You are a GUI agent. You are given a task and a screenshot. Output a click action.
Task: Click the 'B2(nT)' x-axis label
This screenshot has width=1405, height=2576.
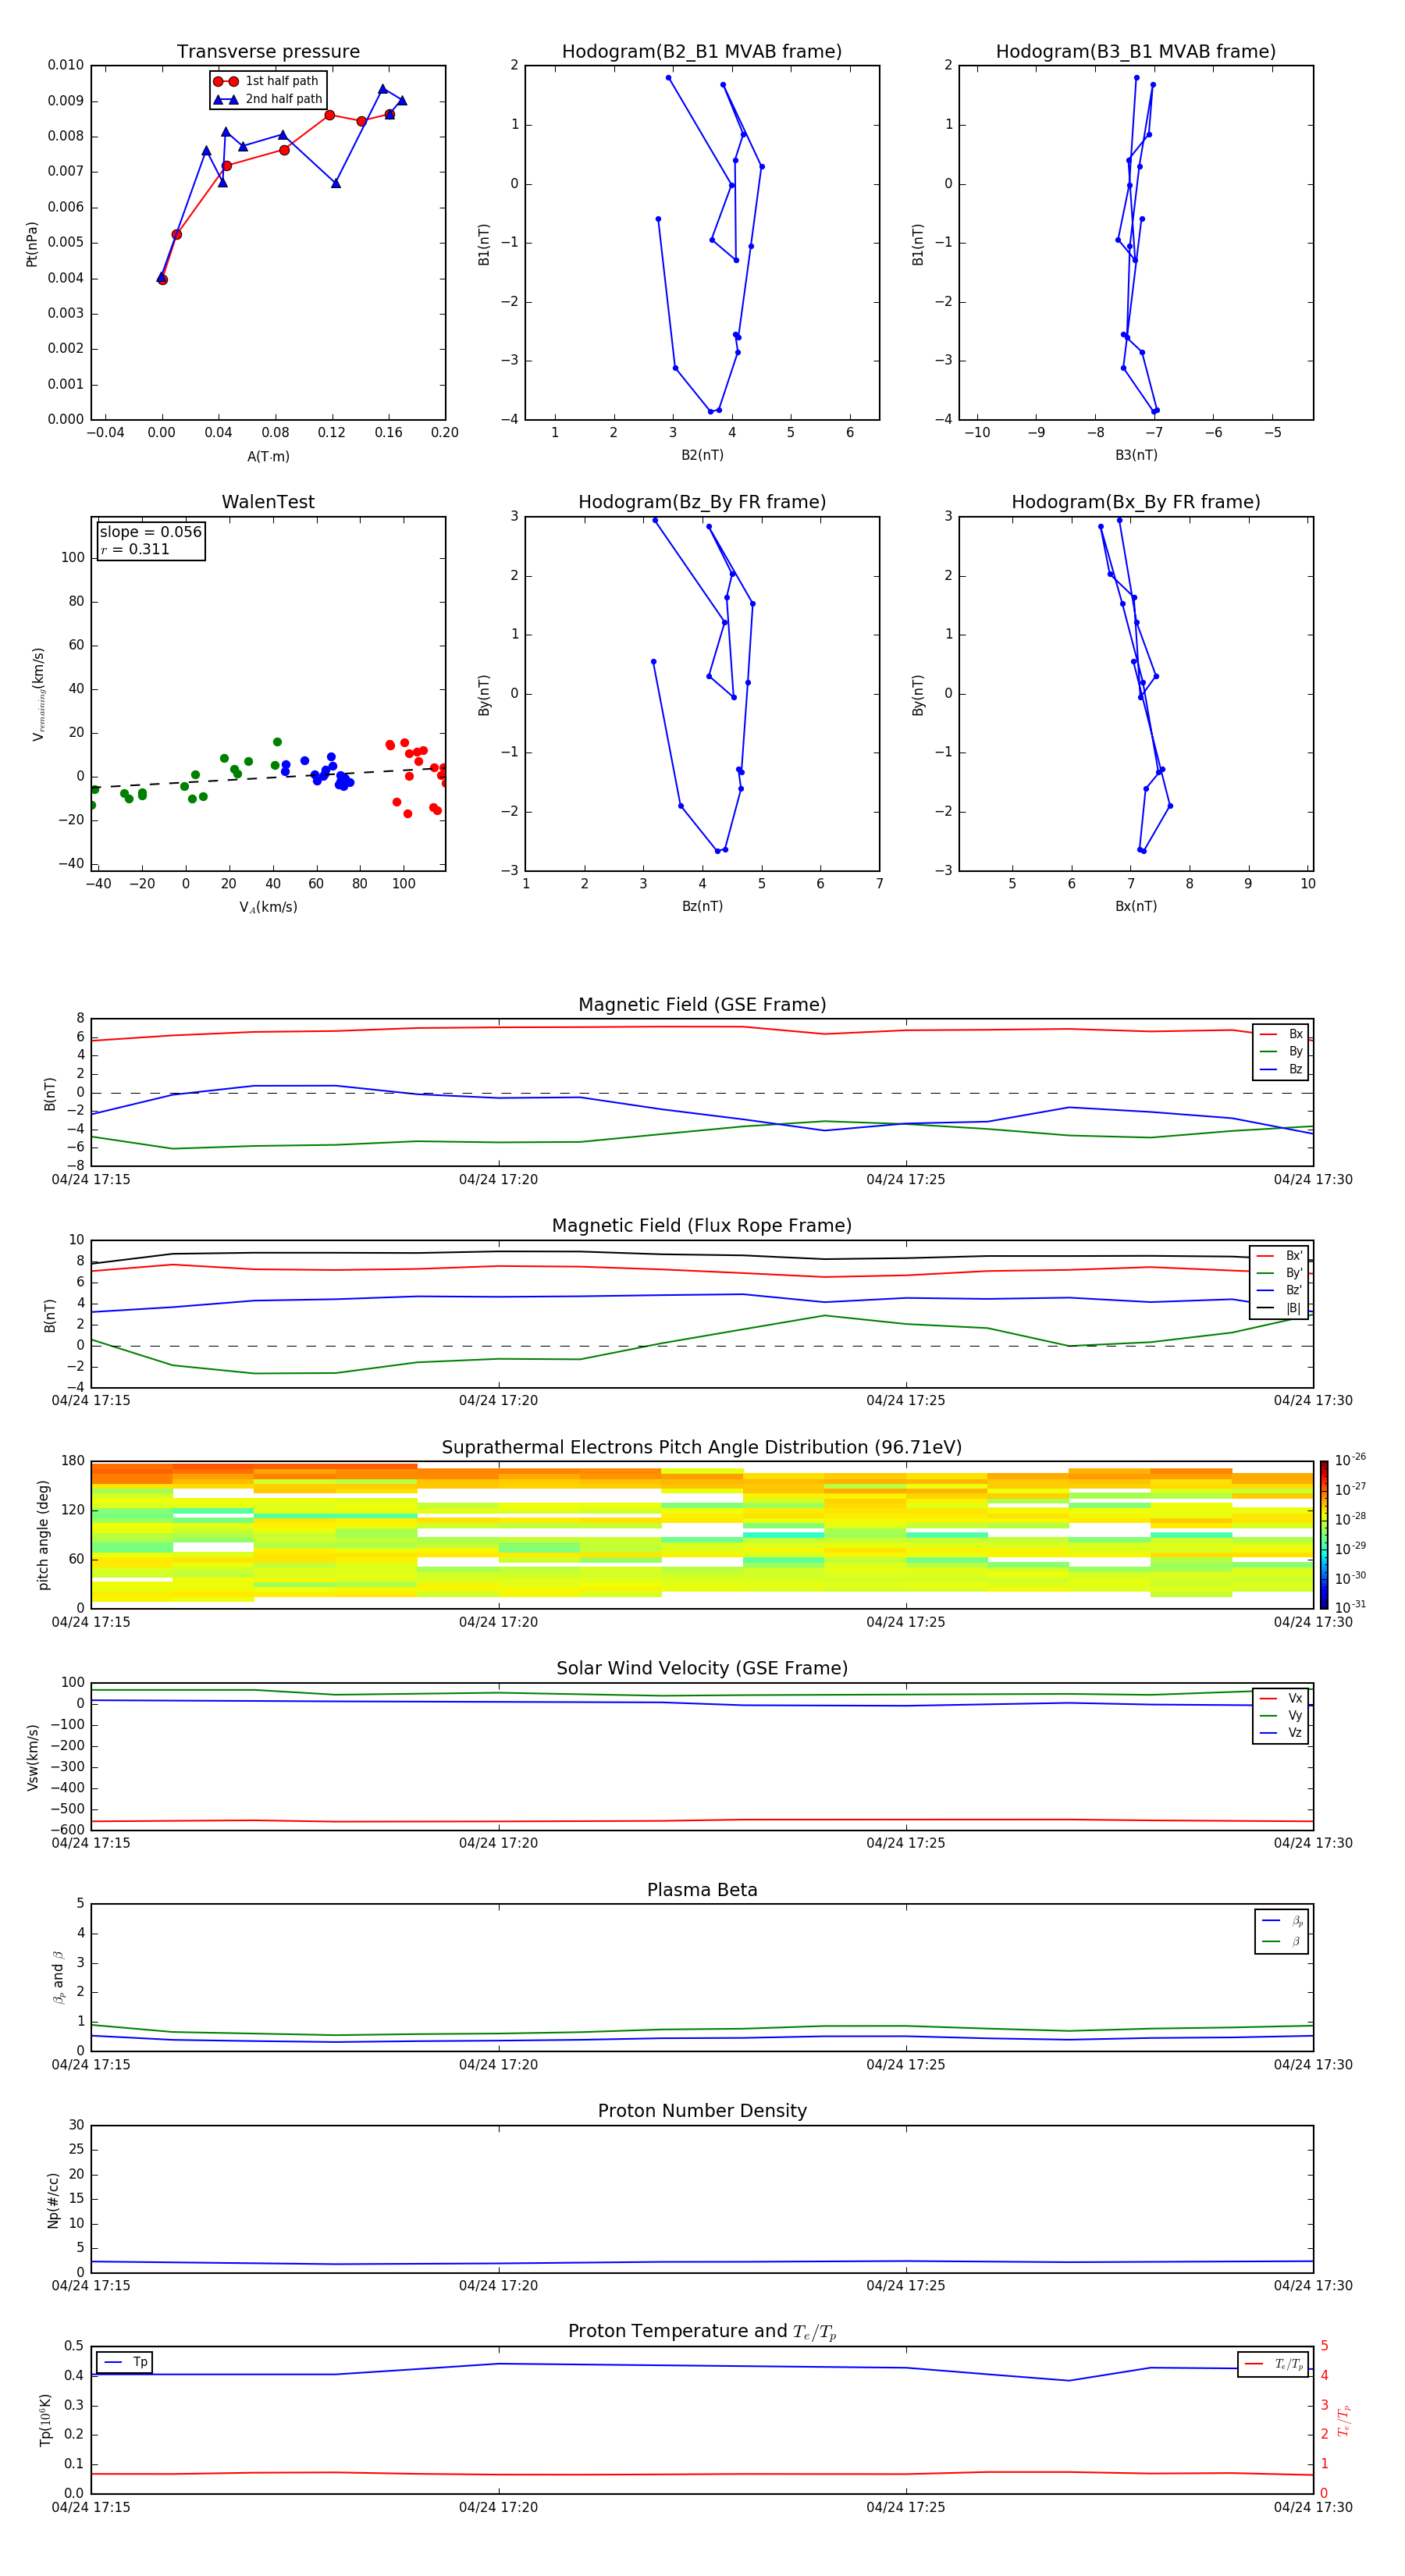click(702, 455)
